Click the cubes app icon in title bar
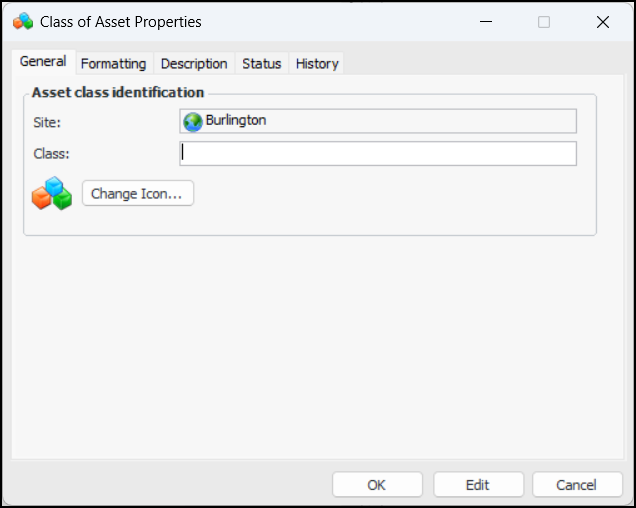 click(x=22, y=21)
